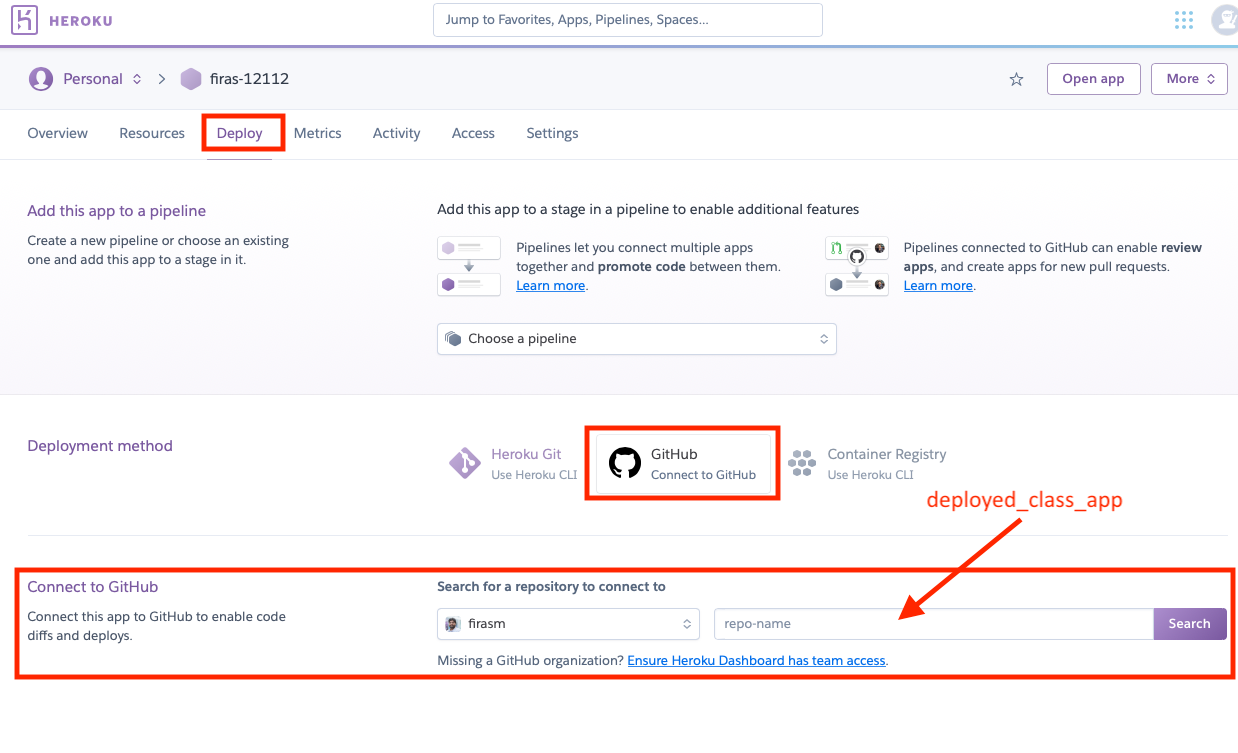Switch to the Overview tab
Screen dimensions: 1238x753
point(57,133)
